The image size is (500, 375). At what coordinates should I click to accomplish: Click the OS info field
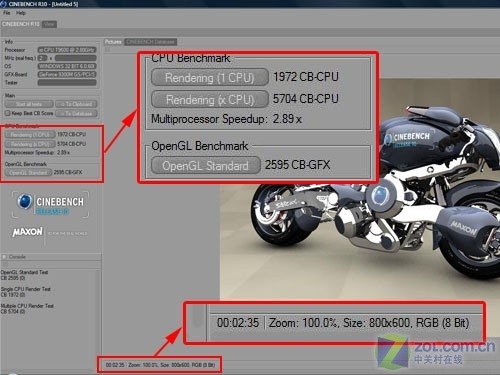pyautogui.click(x=67, y=66)
